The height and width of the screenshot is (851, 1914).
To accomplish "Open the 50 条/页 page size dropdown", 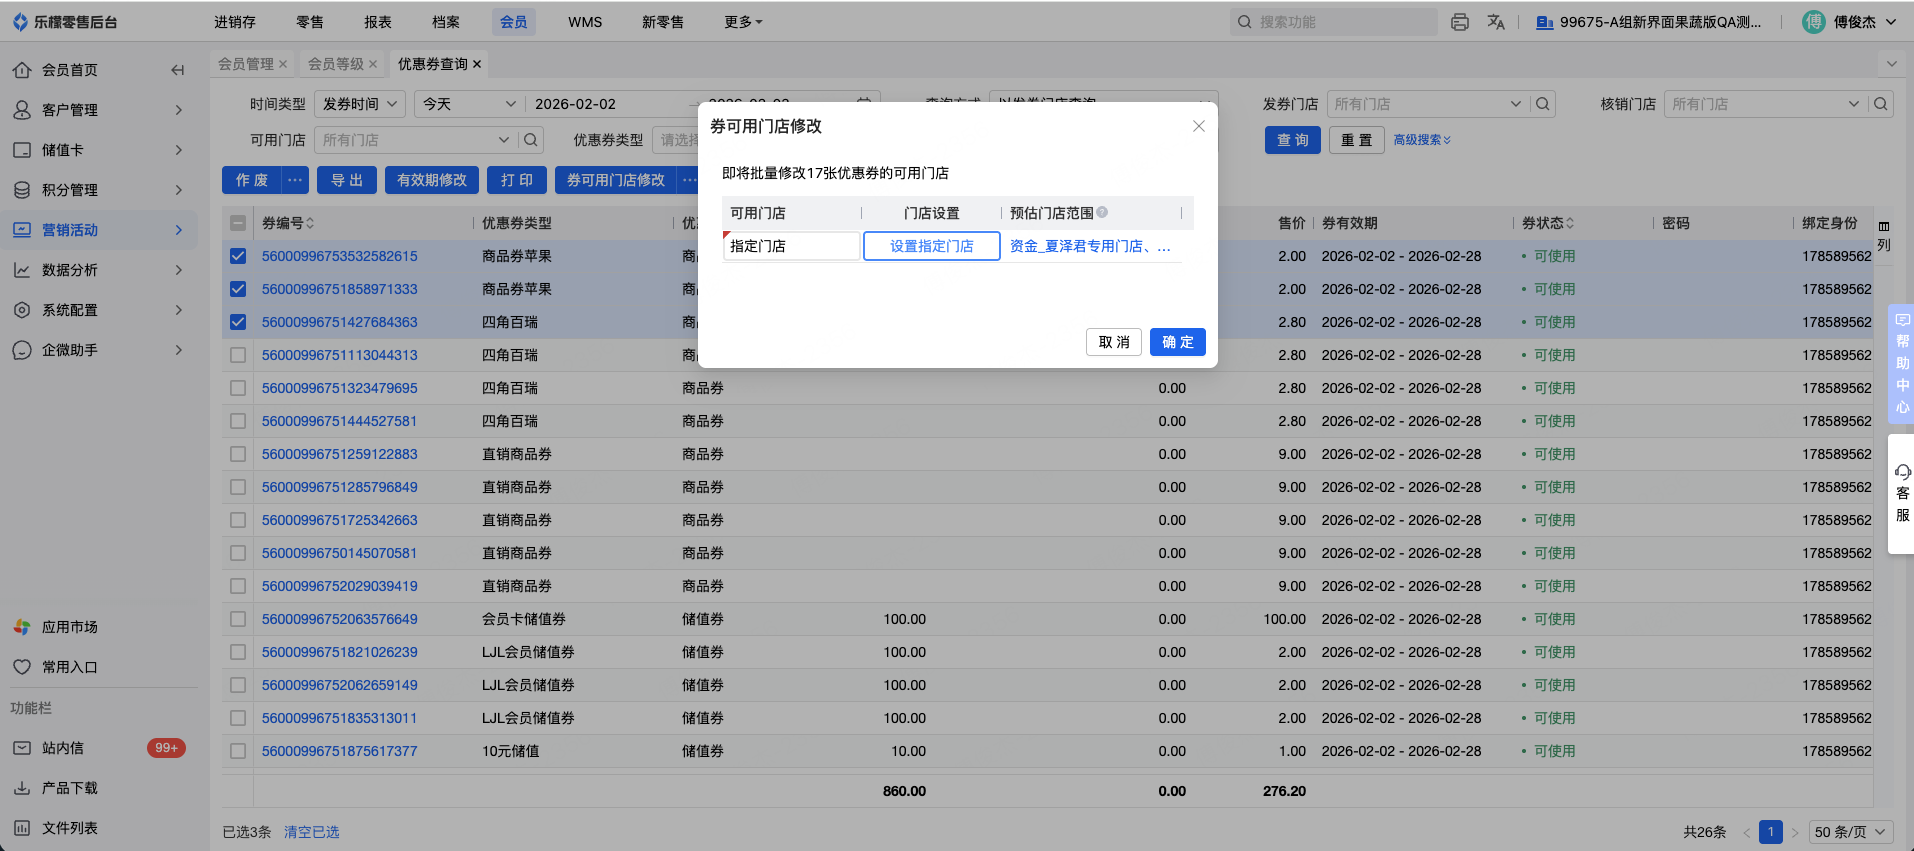I will [1851, 832].
